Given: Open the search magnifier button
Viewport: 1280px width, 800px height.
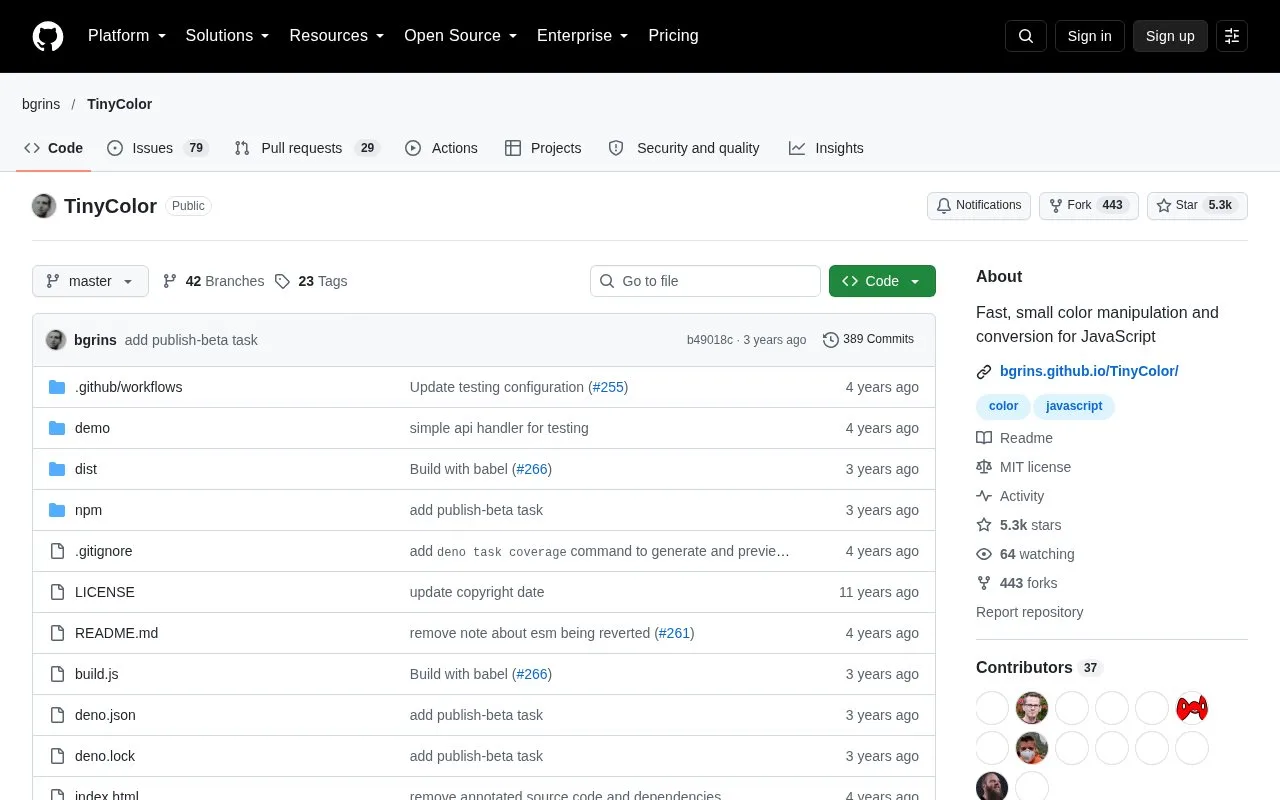Looking at the screenshot, I should pos(1026,36).
